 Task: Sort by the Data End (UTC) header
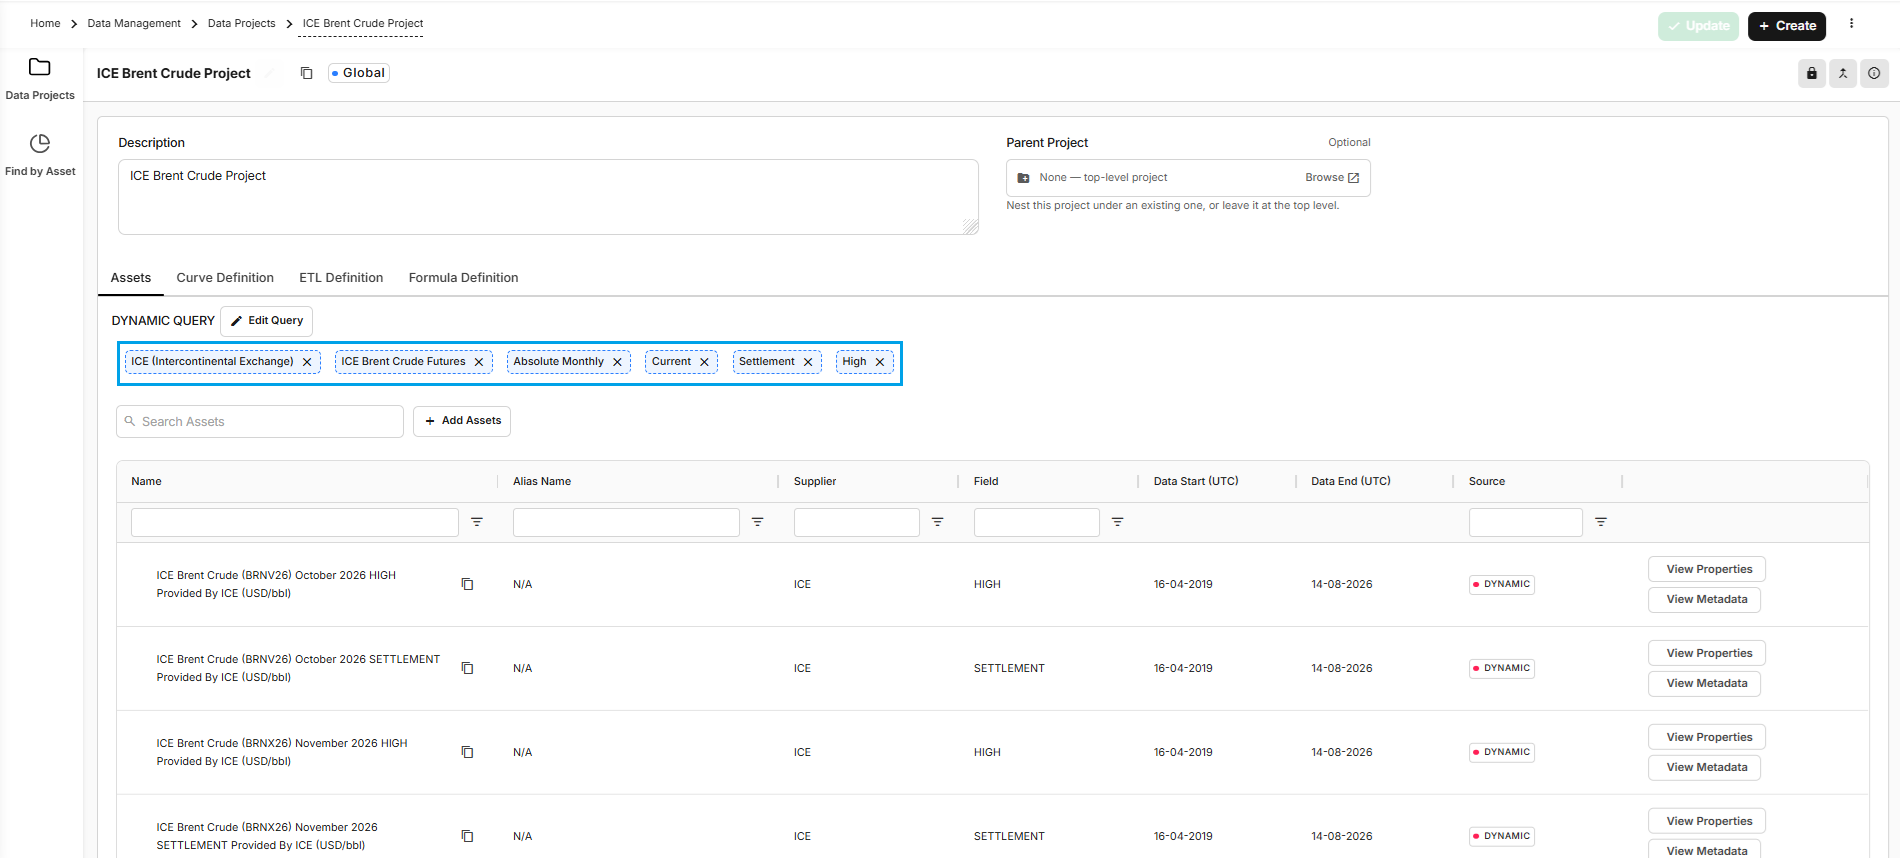pos(1351,481)
